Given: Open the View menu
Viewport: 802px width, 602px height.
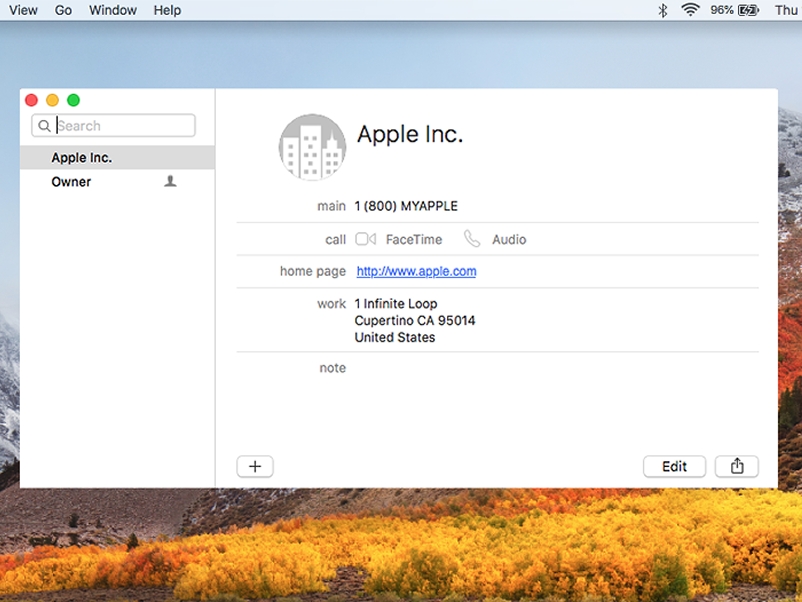Looking at the screenshot, I should pyautogui.click(x=23, y=10).
